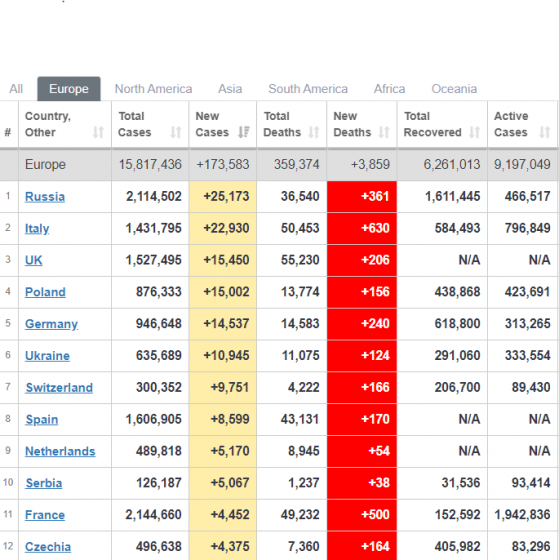Image resolution: width=559 pixels, height=560 pixels.
Task: Sort by Total Cases arrow icon
Action: coord(176,132)
